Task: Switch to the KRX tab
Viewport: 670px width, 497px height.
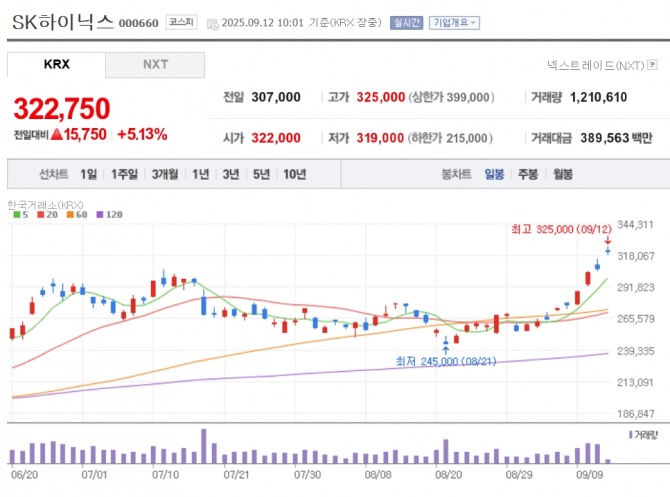Action: click(56, 65)
